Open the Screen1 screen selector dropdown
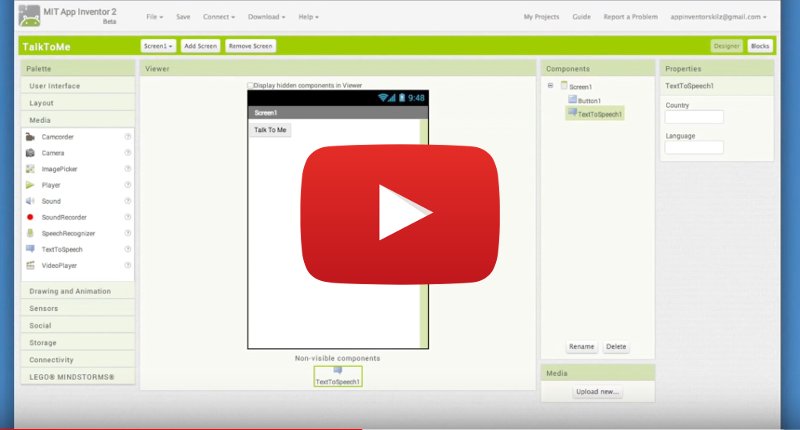Viewport: 800px width, 430px height. [158, 46]
